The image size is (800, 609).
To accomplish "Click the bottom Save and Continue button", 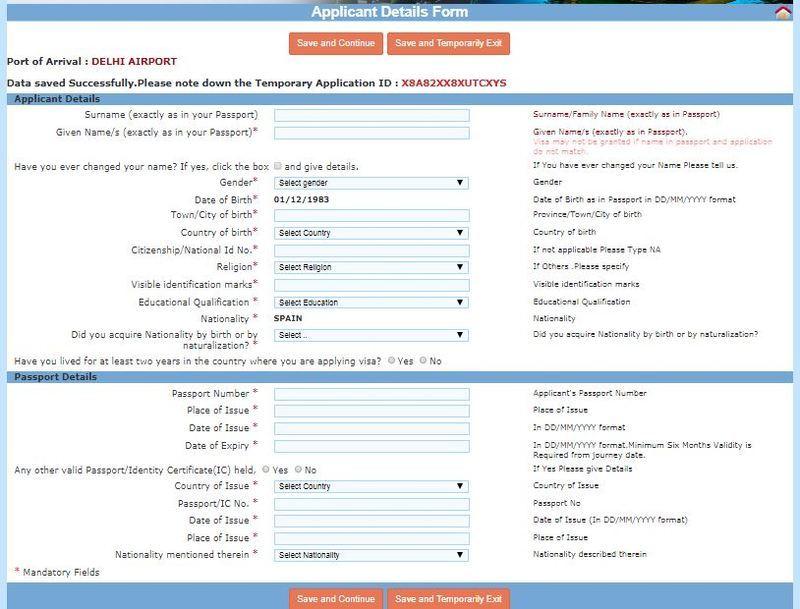I will pos(336,598).
